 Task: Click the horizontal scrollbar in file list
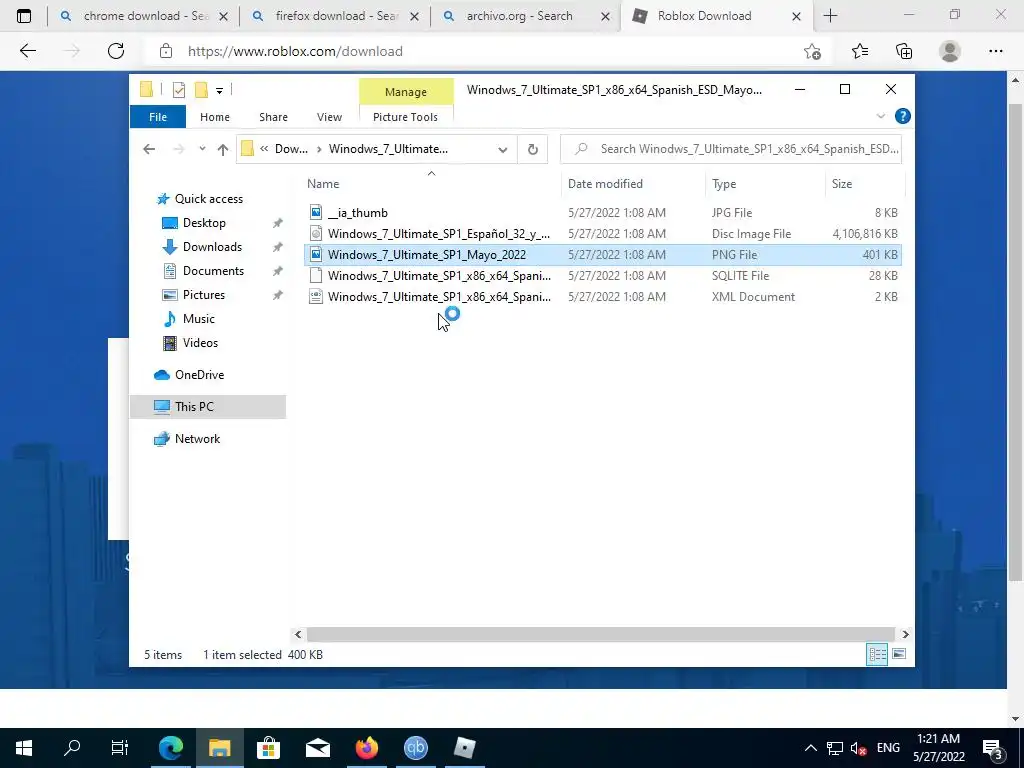point(600,634)
